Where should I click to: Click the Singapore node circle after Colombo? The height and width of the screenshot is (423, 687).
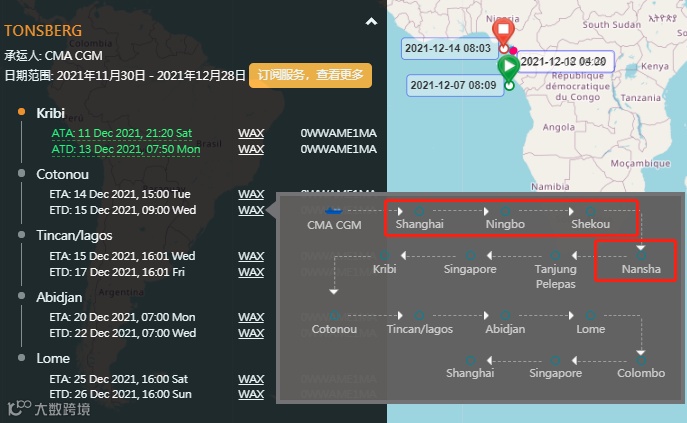555,360
